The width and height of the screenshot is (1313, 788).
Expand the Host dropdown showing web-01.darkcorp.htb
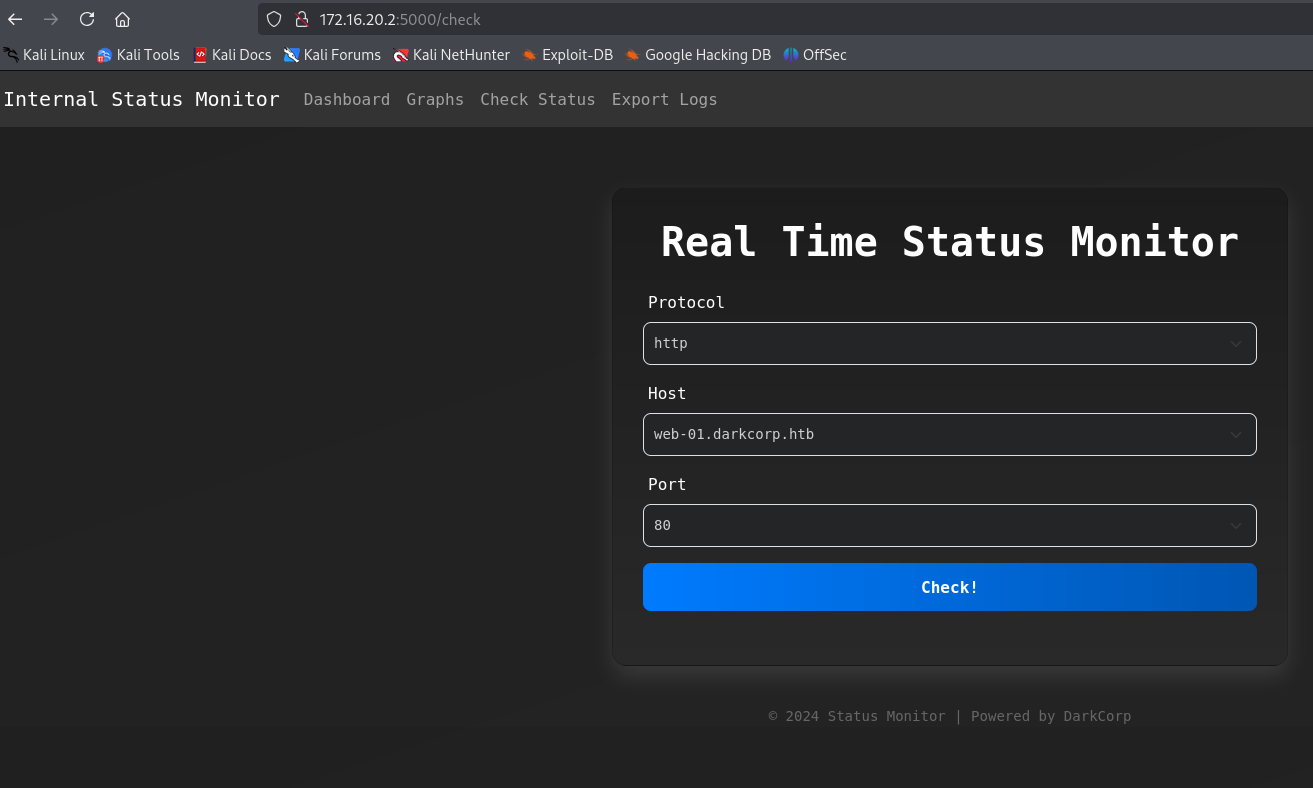tap(949, 434)
